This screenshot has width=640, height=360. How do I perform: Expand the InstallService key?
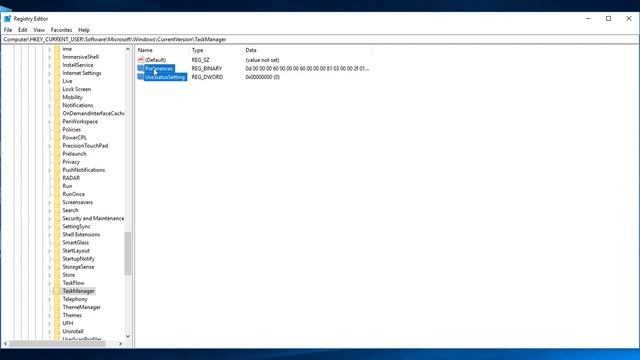click(49, 65)
